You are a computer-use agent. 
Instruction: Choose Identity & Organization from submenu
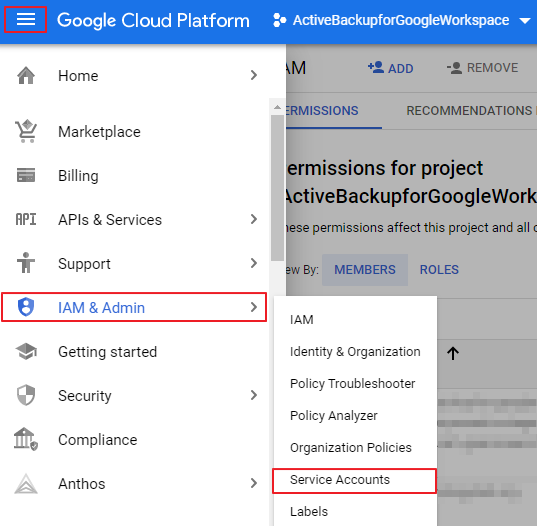(x=355, y=352)
